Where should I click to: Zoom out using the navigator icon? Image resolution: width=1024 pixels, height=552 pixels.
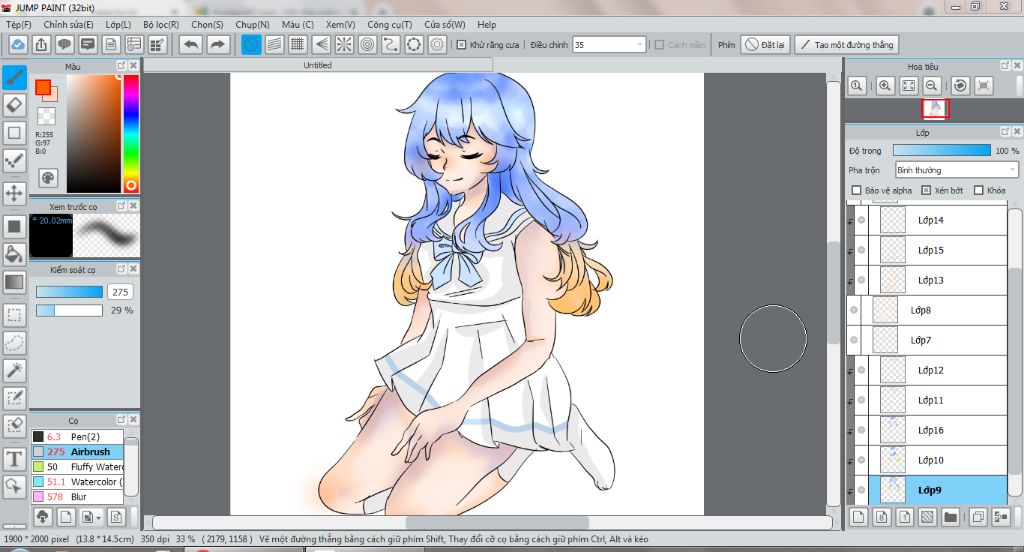[x=932, y=86]
